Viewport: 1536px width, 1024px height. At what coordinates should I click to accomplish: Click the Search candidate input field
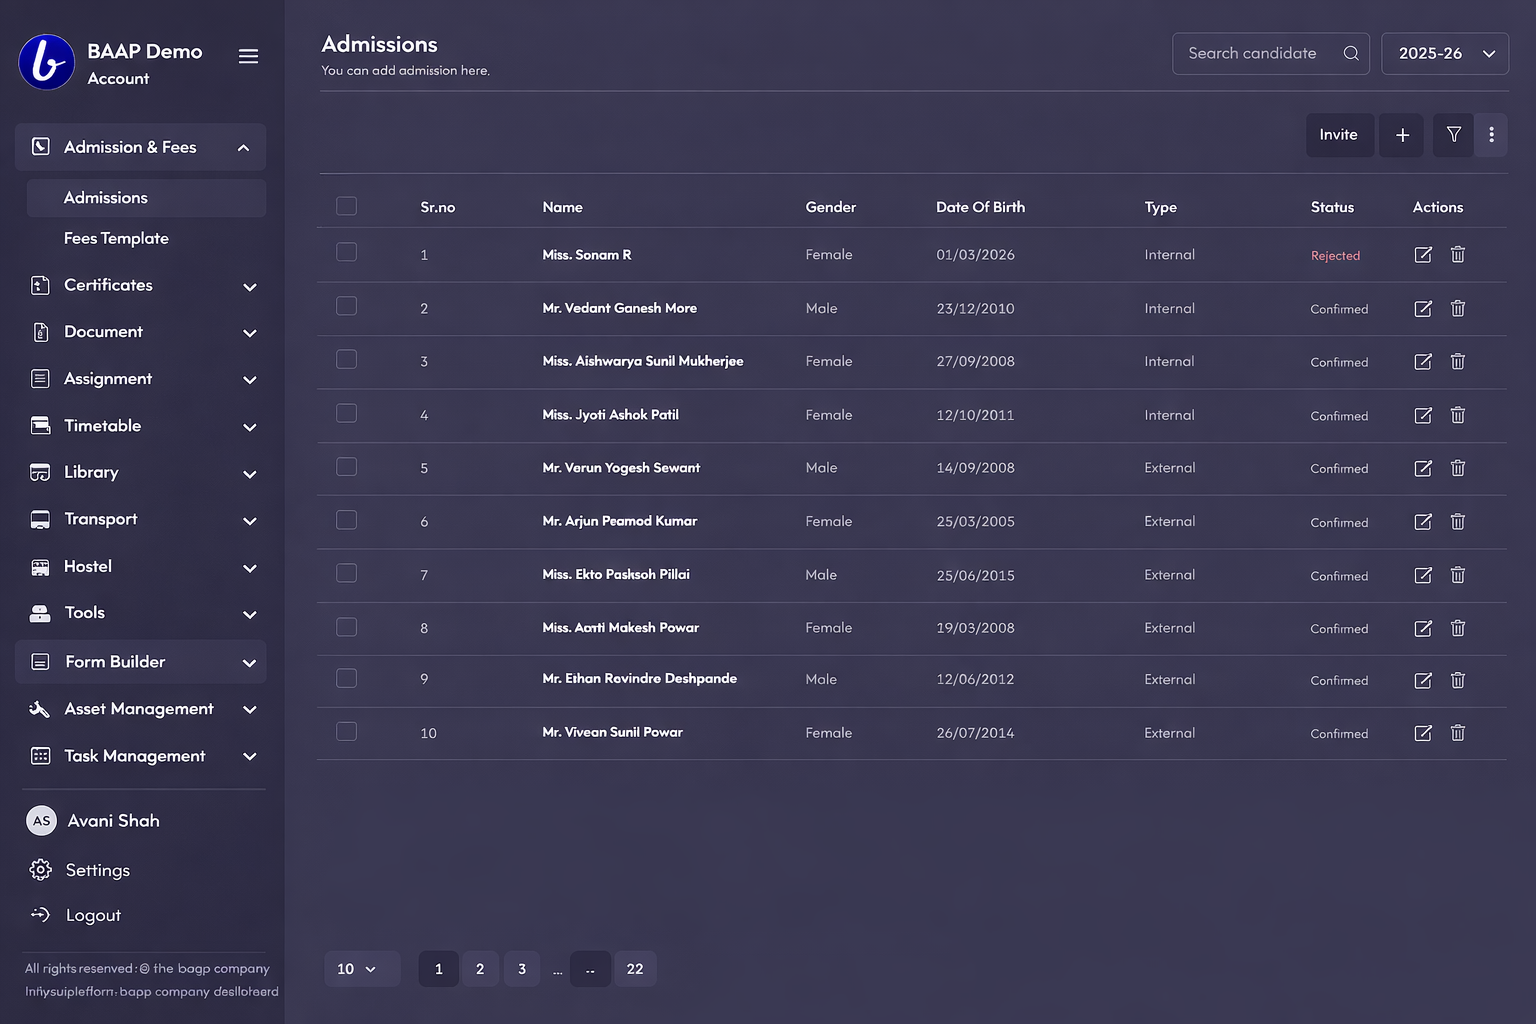[x=1255, y=54]
